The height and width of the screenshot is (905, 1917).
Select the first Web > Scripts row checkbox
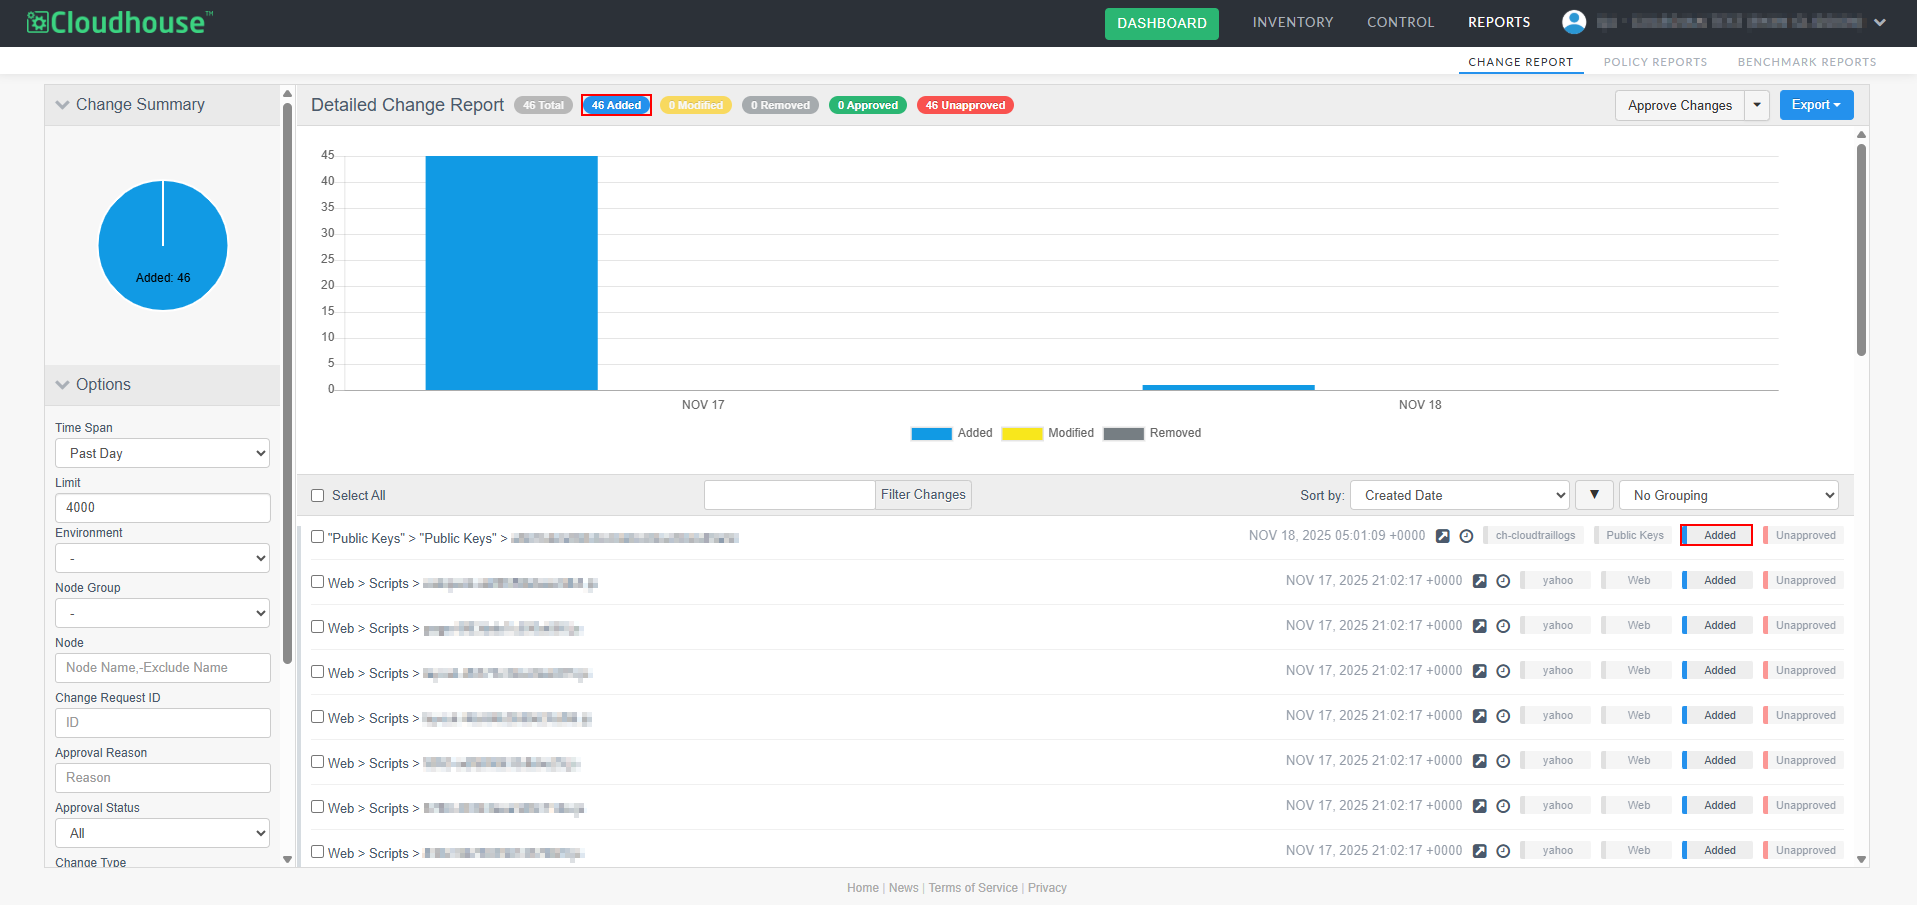(x=318, y=582)
